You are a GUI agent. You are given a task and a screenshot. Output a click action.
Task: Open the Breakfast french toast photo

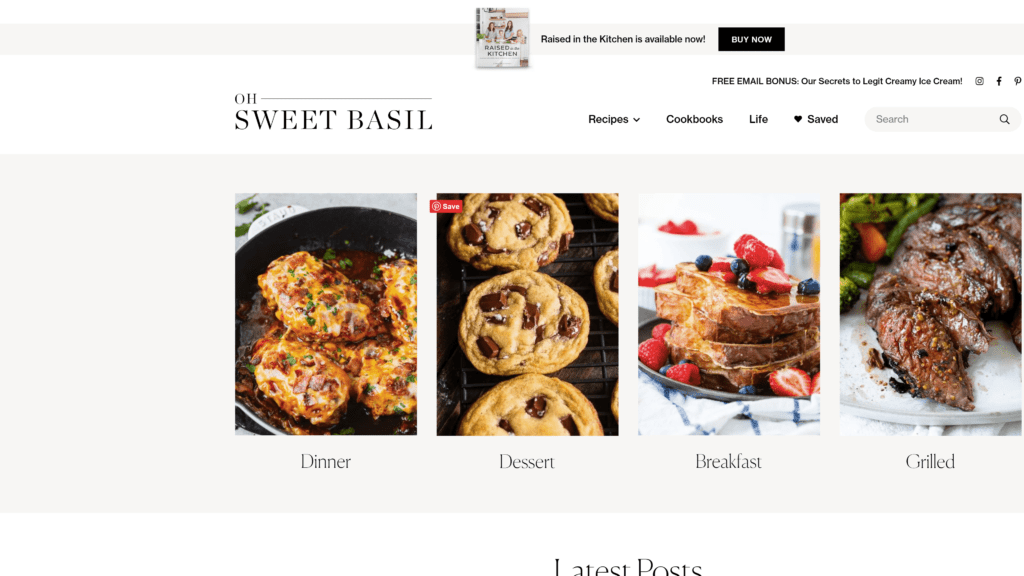click(729, 314)
